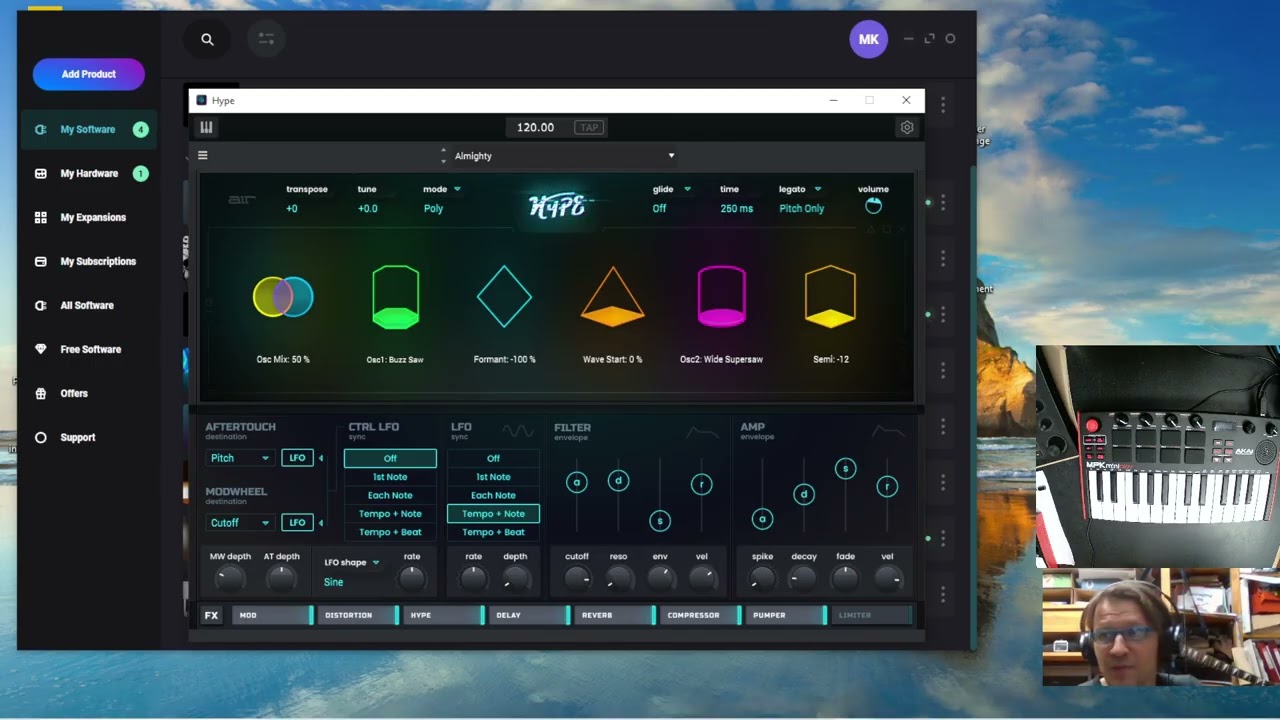Click the LFO sine waveform icon
This screenshot has height=720, width=1280.
click(x=518, y=431)
